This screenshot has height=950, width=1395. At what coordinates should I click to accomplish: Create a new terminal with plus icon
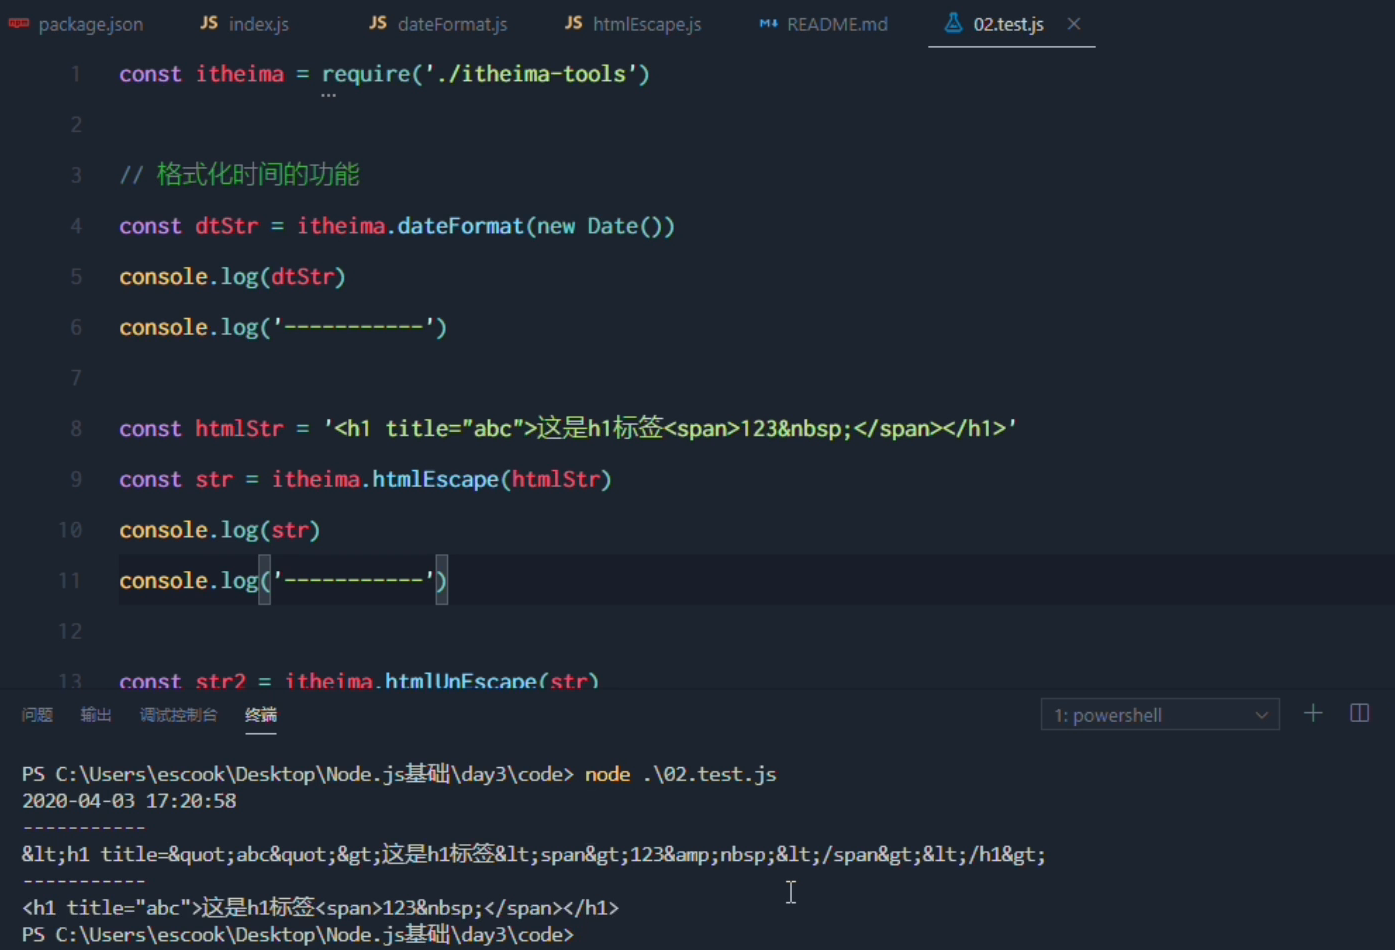click(x=1313, y=714)
